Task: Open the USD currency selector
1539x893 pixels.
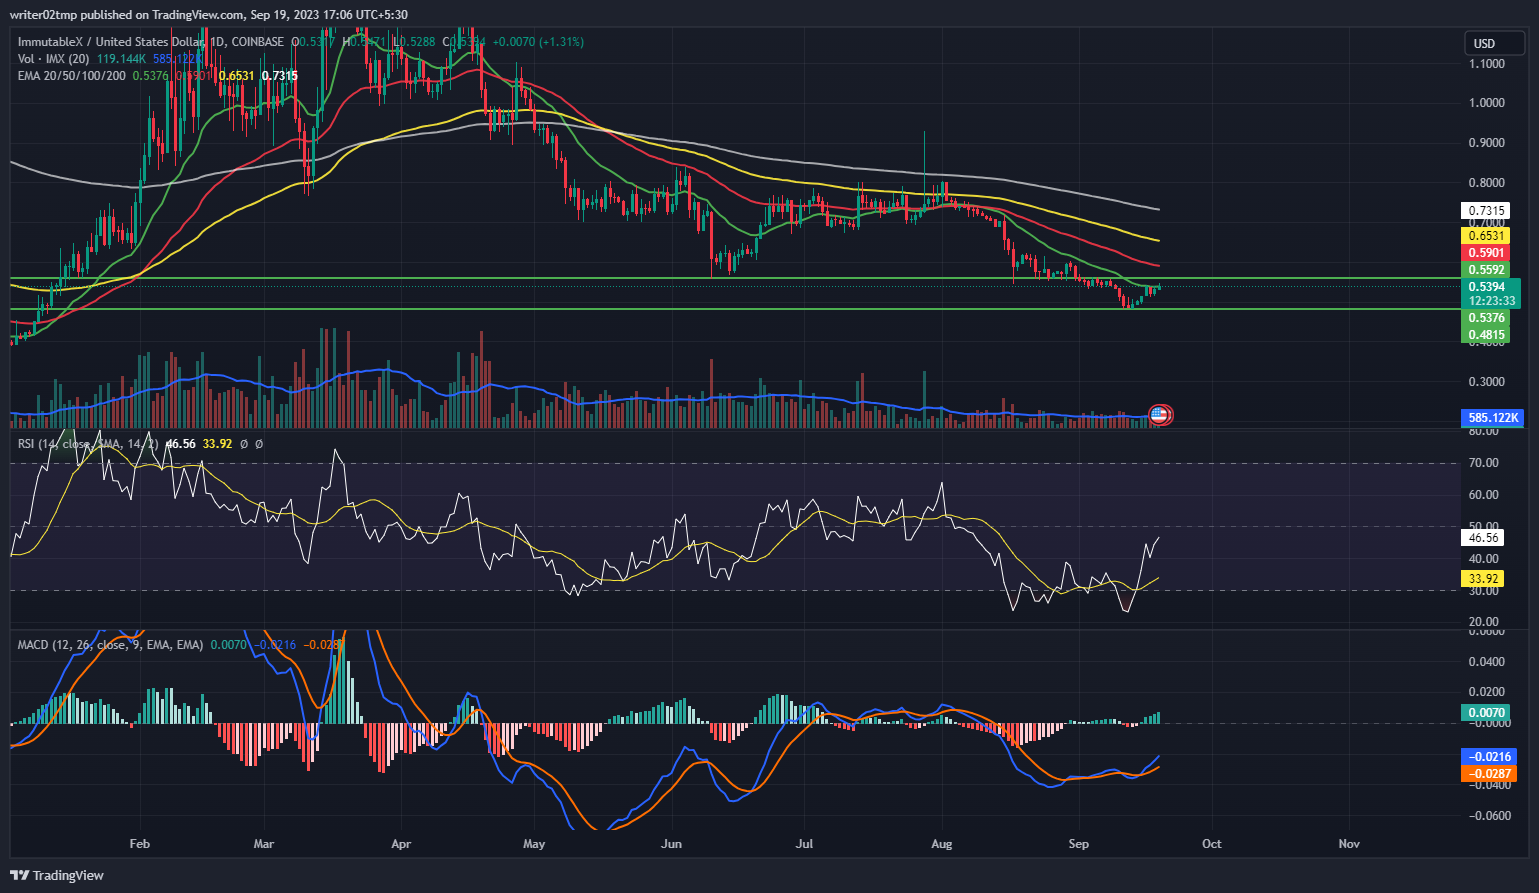Action: pyautogui.click(x=1495, y=43)
